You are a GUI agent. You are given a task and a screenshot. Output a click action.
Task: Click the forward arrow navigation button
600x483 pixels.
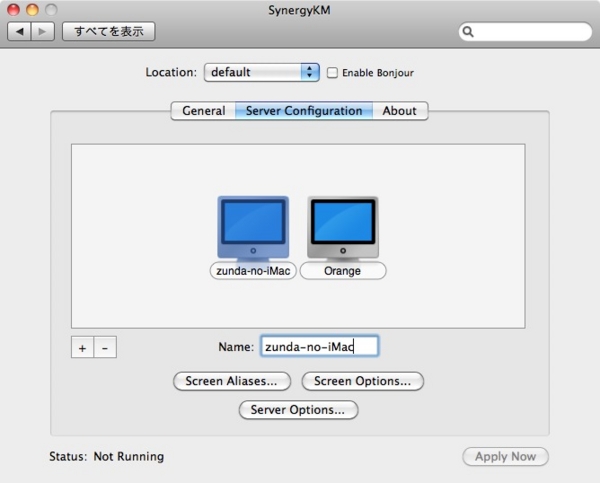[x=43, y=31]
